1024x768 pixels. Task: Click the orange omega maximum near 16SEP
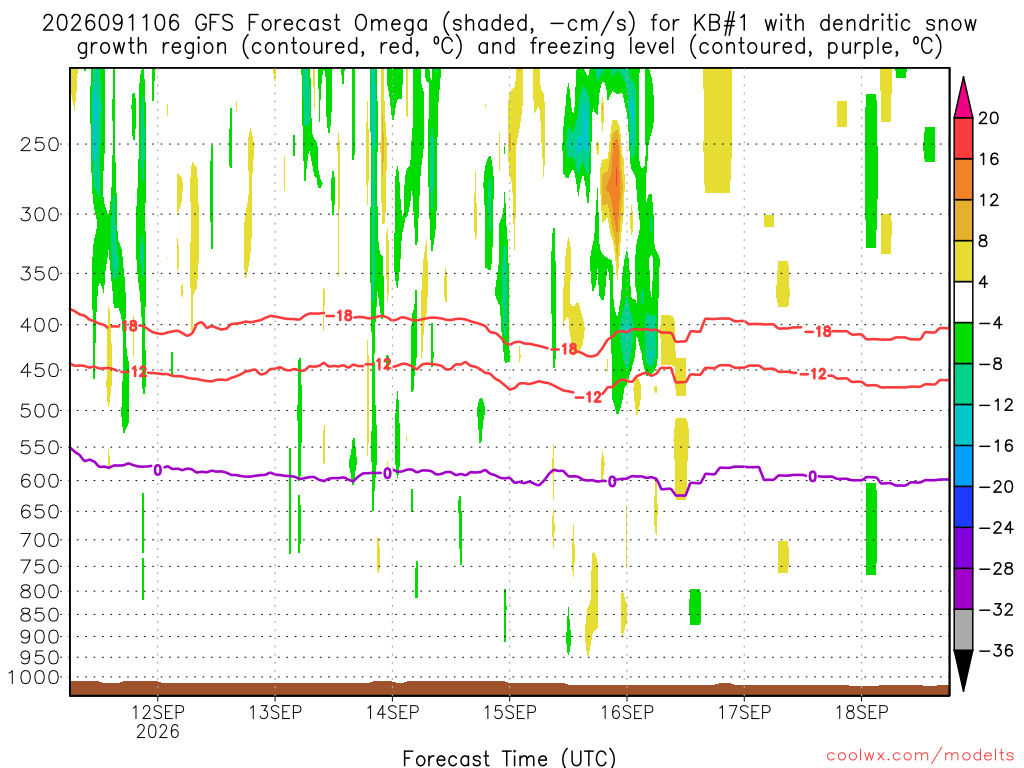[x=615, y=183]
